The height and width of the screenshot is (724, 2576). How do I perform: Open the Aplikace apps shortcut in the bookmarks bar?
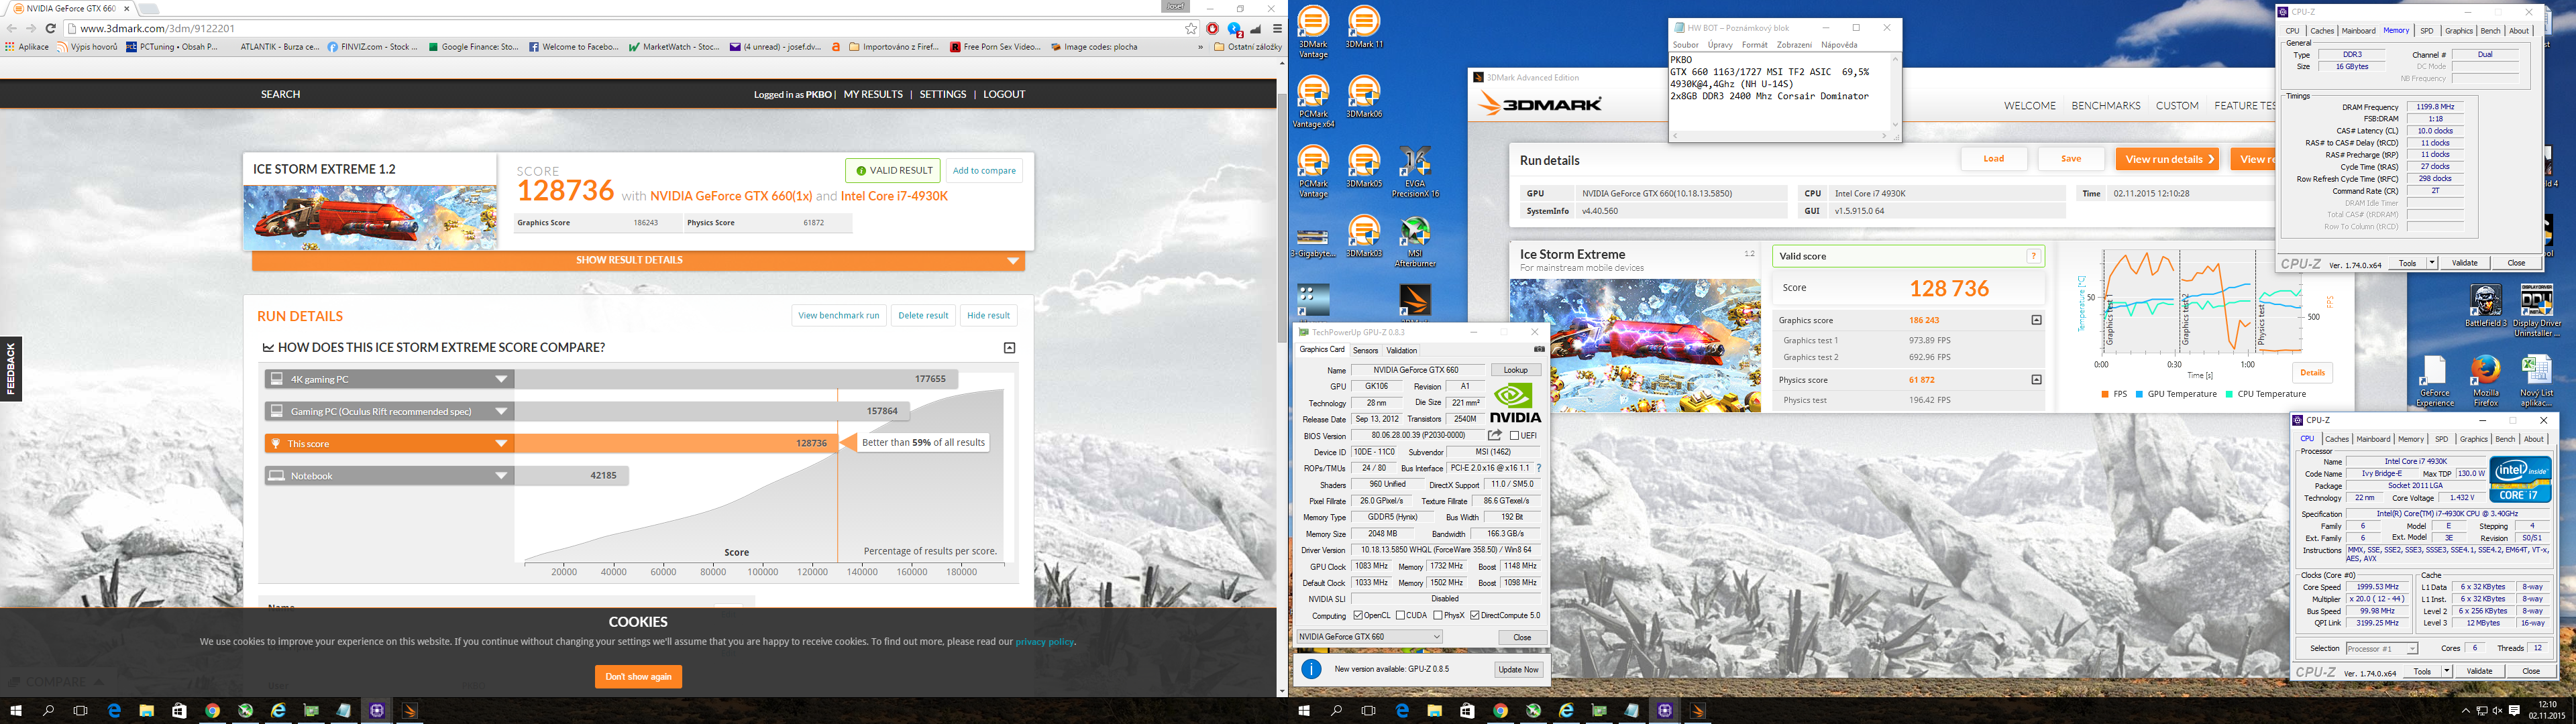coord(27,46)
